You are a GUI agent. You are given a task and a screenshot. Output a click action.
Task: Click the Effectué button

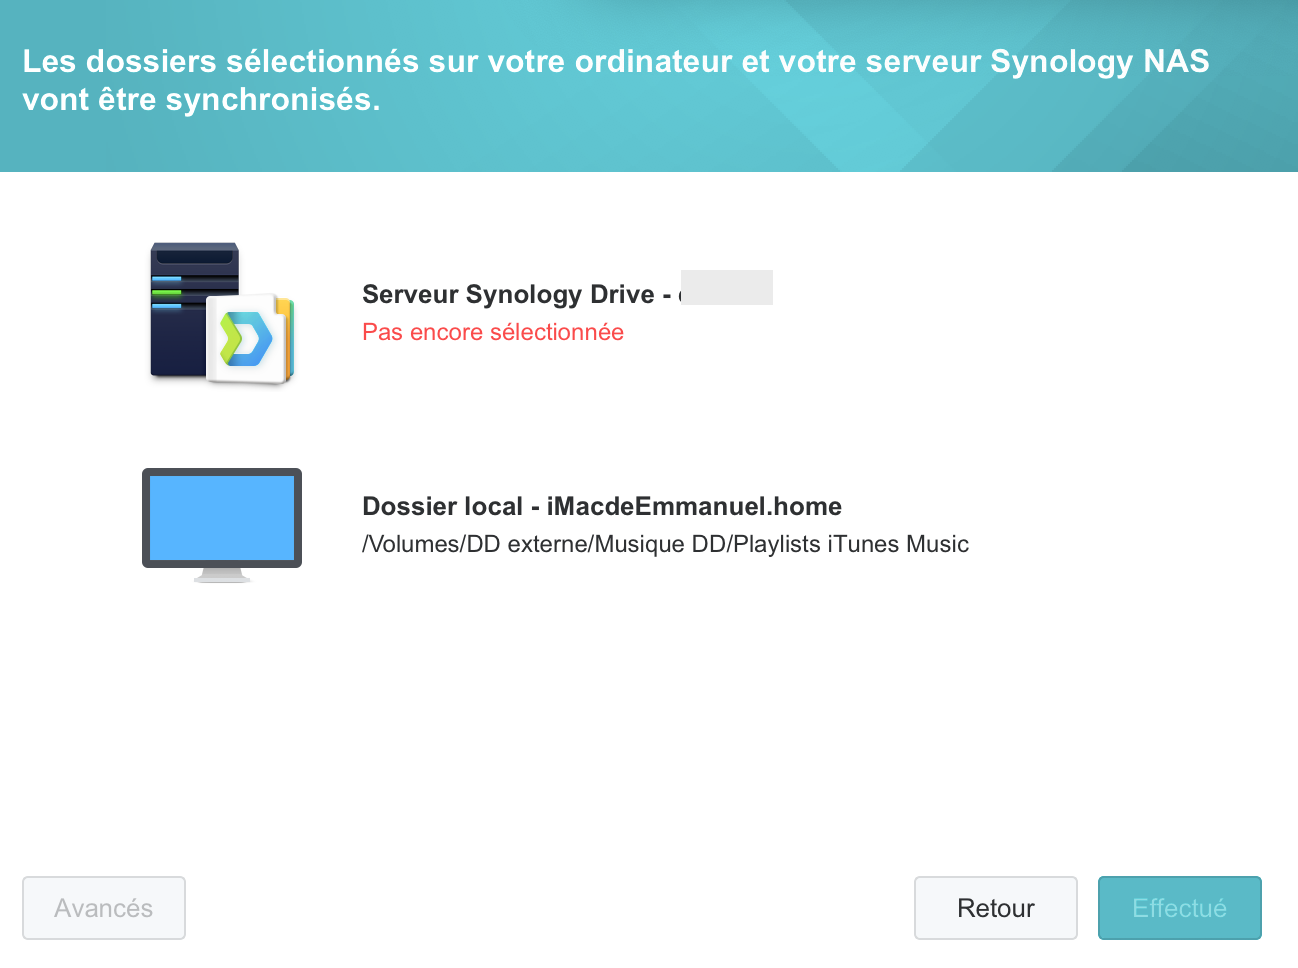1179,908
